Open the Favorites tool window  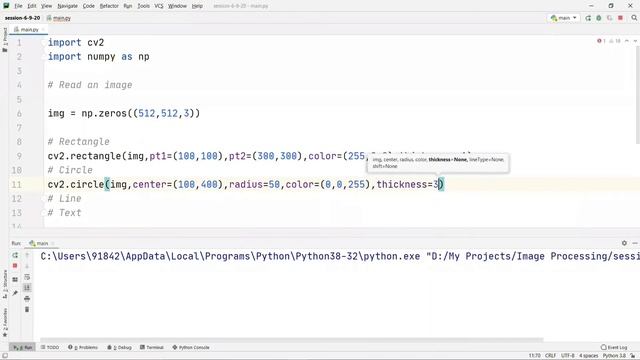point(5,322)
